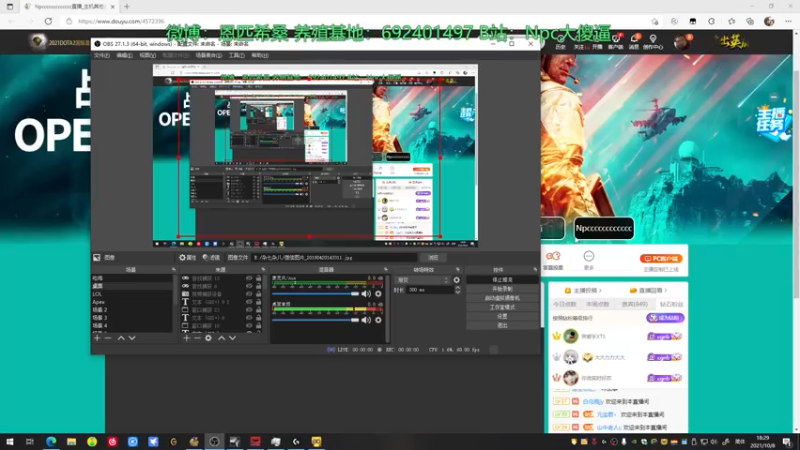Open settings gear of the first mixer channel
The width and height of the screenshot is (800, 450).
[x=378, y=294]
